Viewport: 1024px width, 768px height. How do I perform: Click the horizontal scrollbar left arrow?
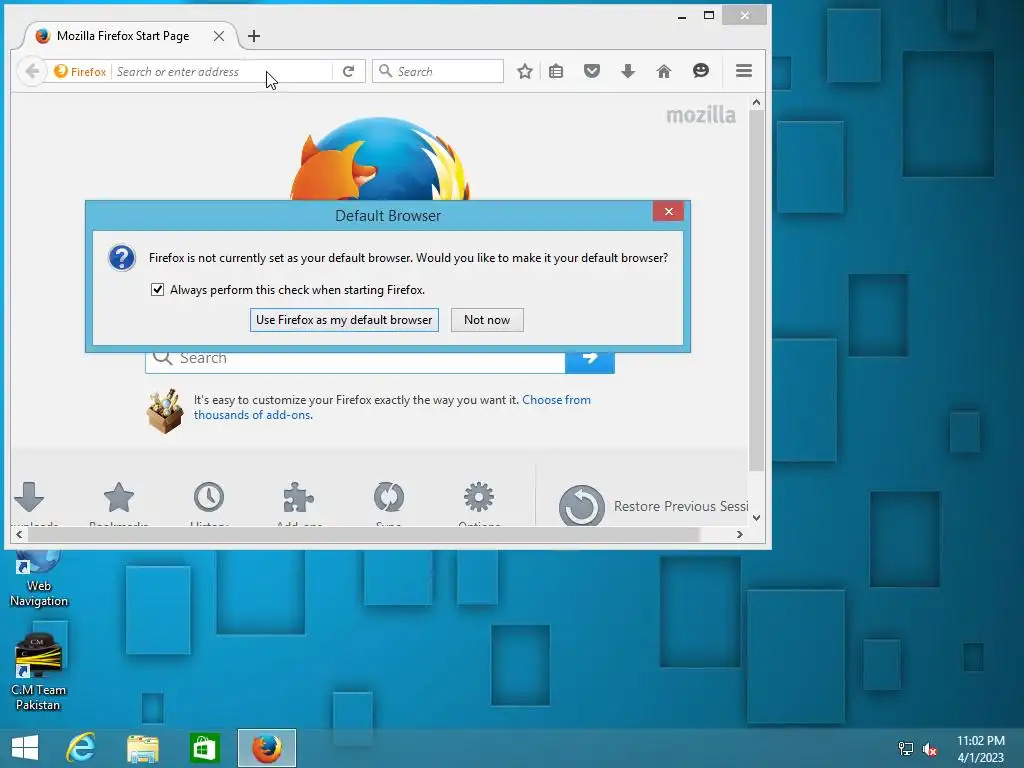click(x=19, y=534)
